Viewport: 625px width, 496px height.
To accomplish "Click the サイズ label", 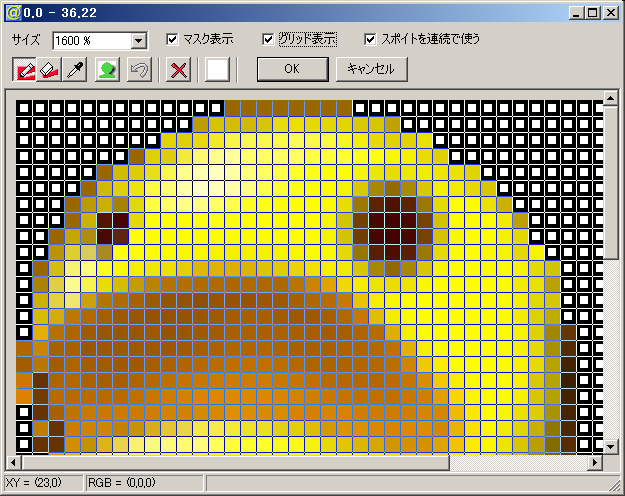I will tap(26, 40).
